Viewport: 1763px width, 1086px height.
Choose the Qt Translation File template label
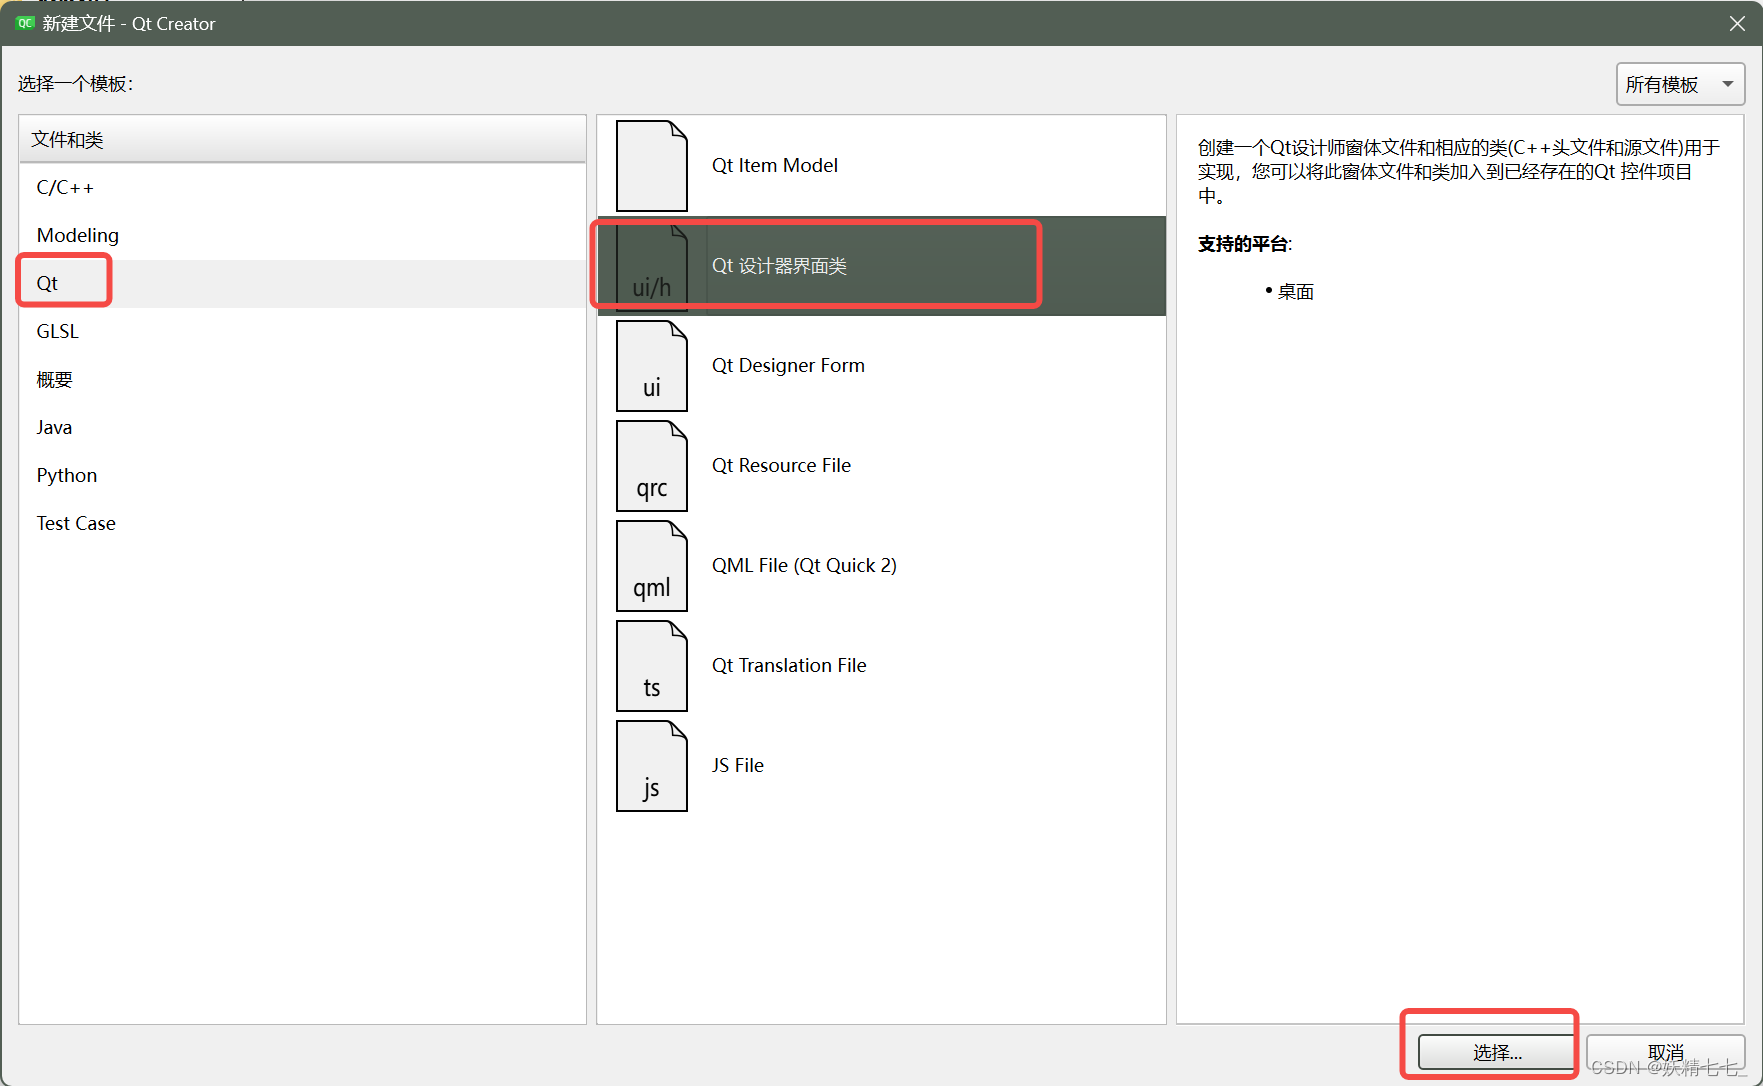click(789, 665)
